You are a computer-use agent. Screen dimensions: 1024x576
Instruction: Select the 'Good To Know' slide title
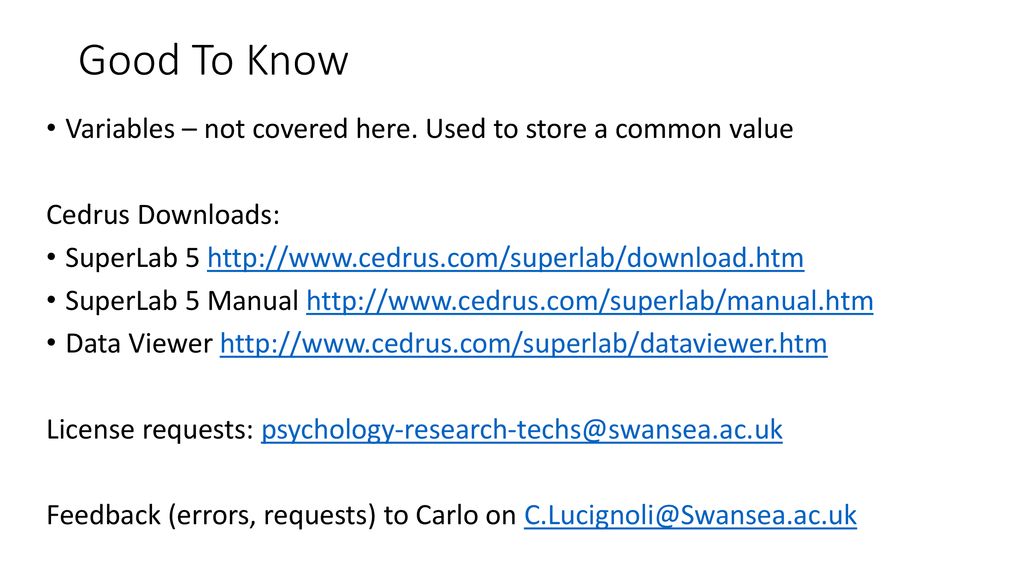tap(214, 60)
